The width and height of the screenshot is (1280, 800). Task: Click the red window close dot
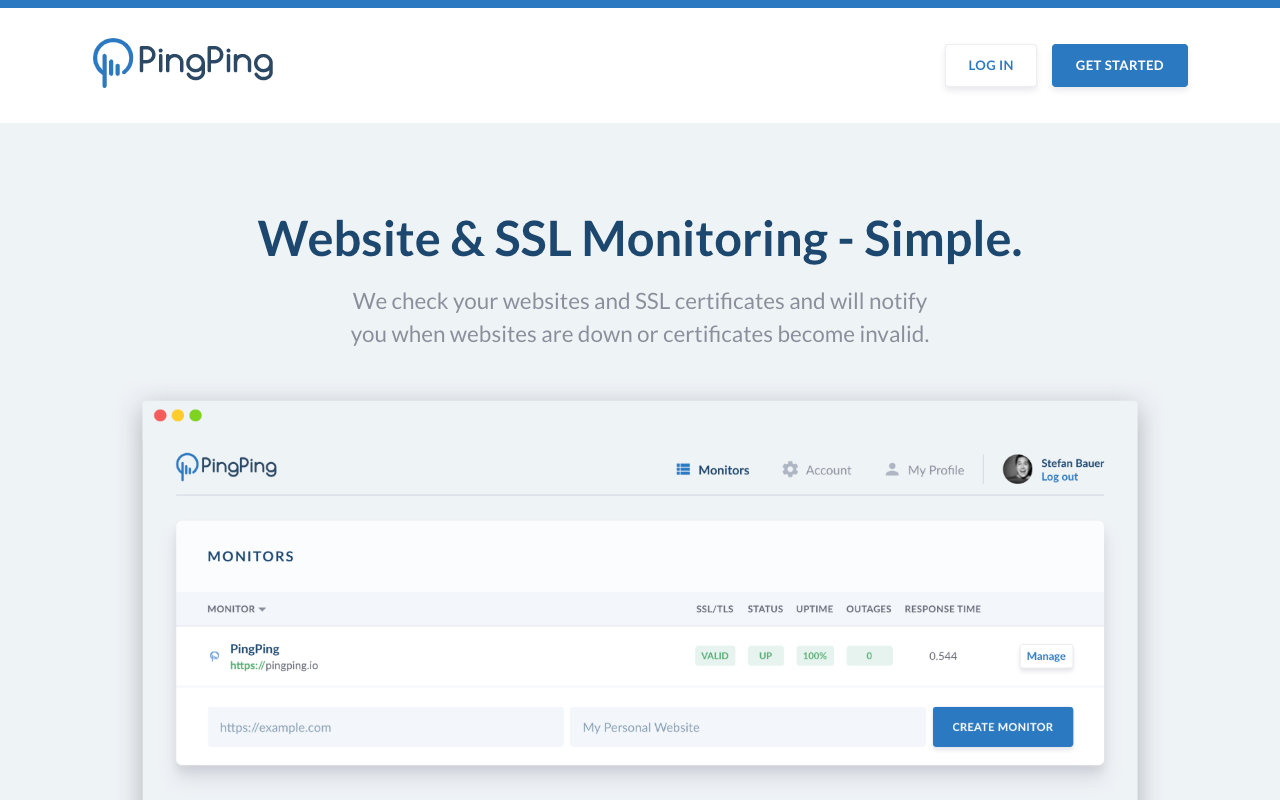click(160, 415)
